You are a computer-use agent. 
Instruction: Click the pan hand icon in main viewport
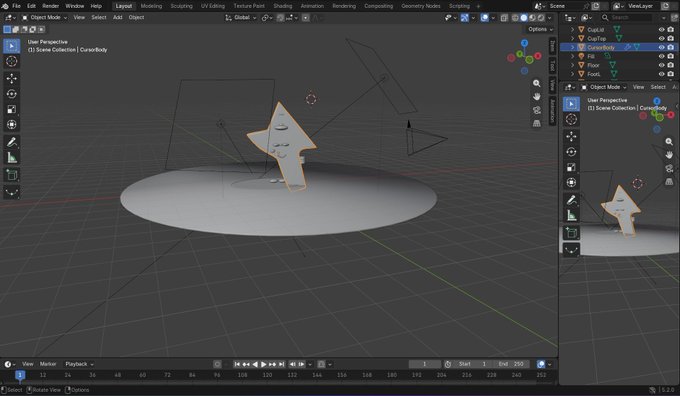pyautogui.click(x=536, y=96)
